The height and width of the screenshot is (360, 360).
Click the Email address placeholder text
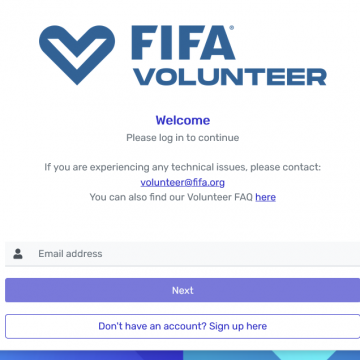[70, 254]
